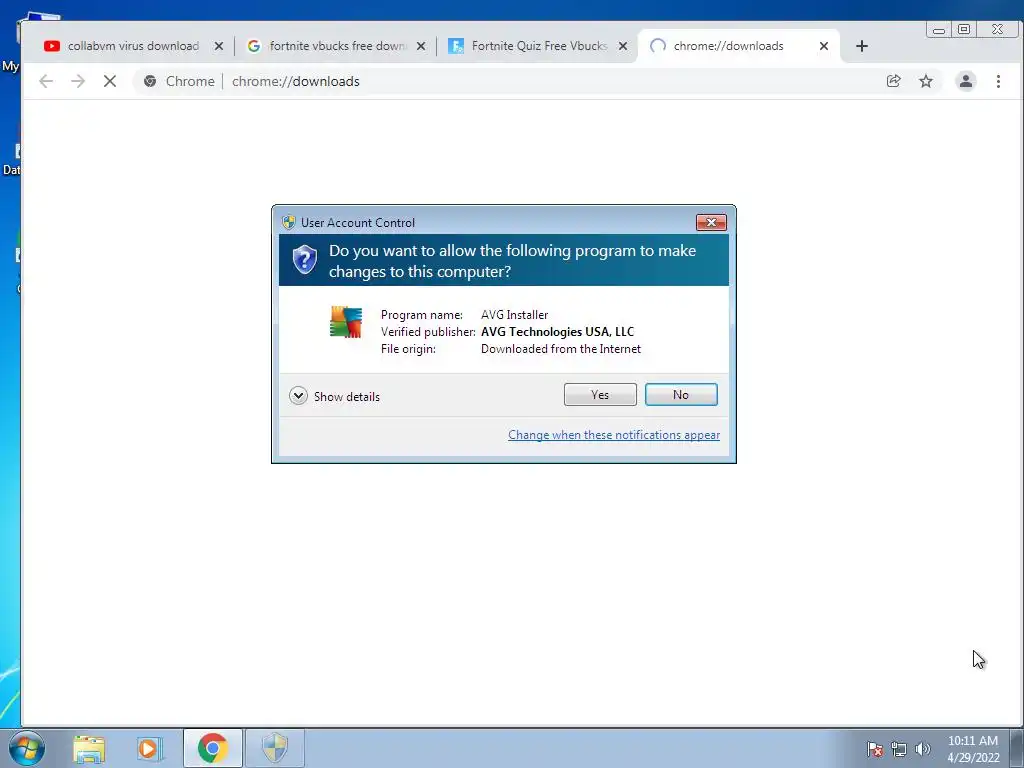Click the AVG Installer logo icon
Viewport: 1024px width, 768px height.
coord(345,322)
